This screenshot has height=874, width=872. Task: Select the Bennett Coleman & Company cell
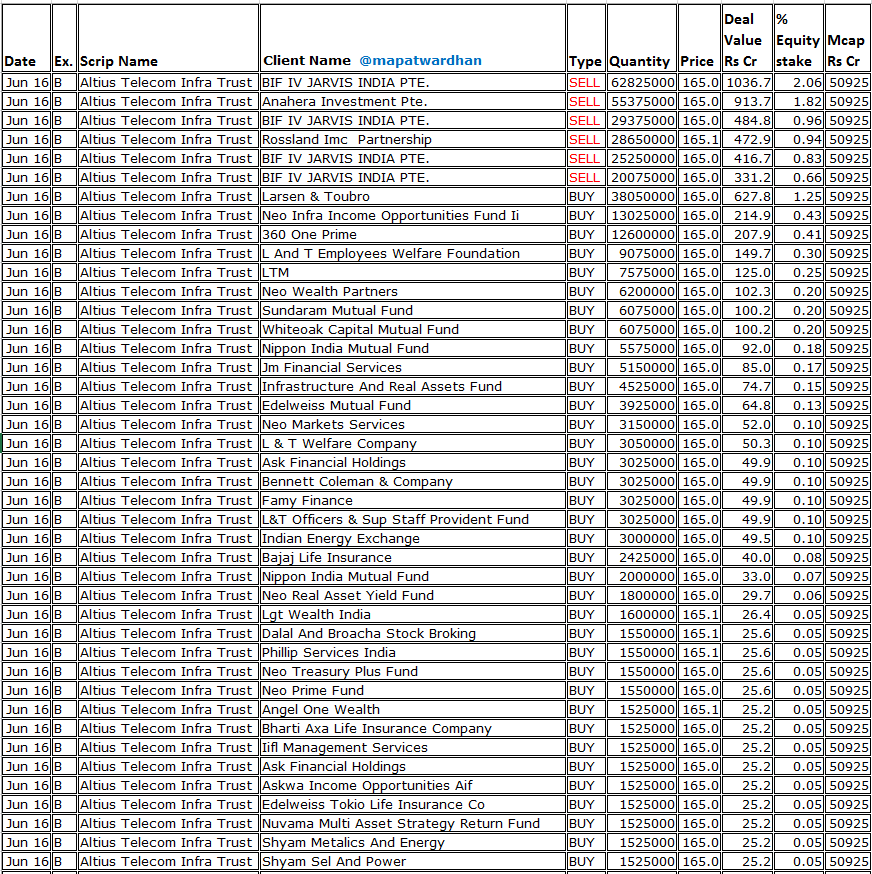413,481
